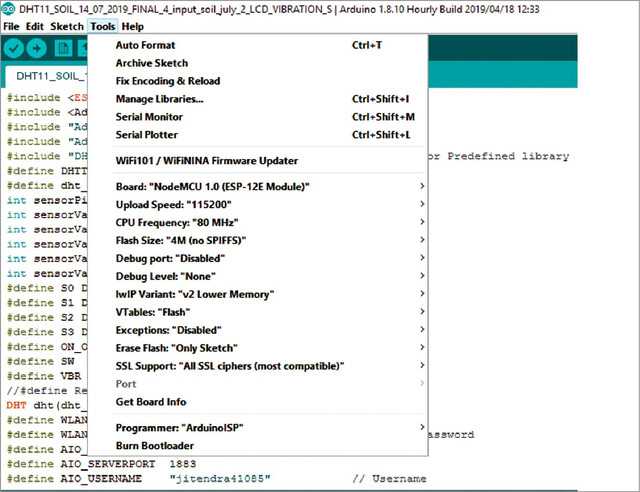Expand the lwIP Variant submenu
Image resolution: width=640 pixels, height=492 pixels.
pos(258,294)
